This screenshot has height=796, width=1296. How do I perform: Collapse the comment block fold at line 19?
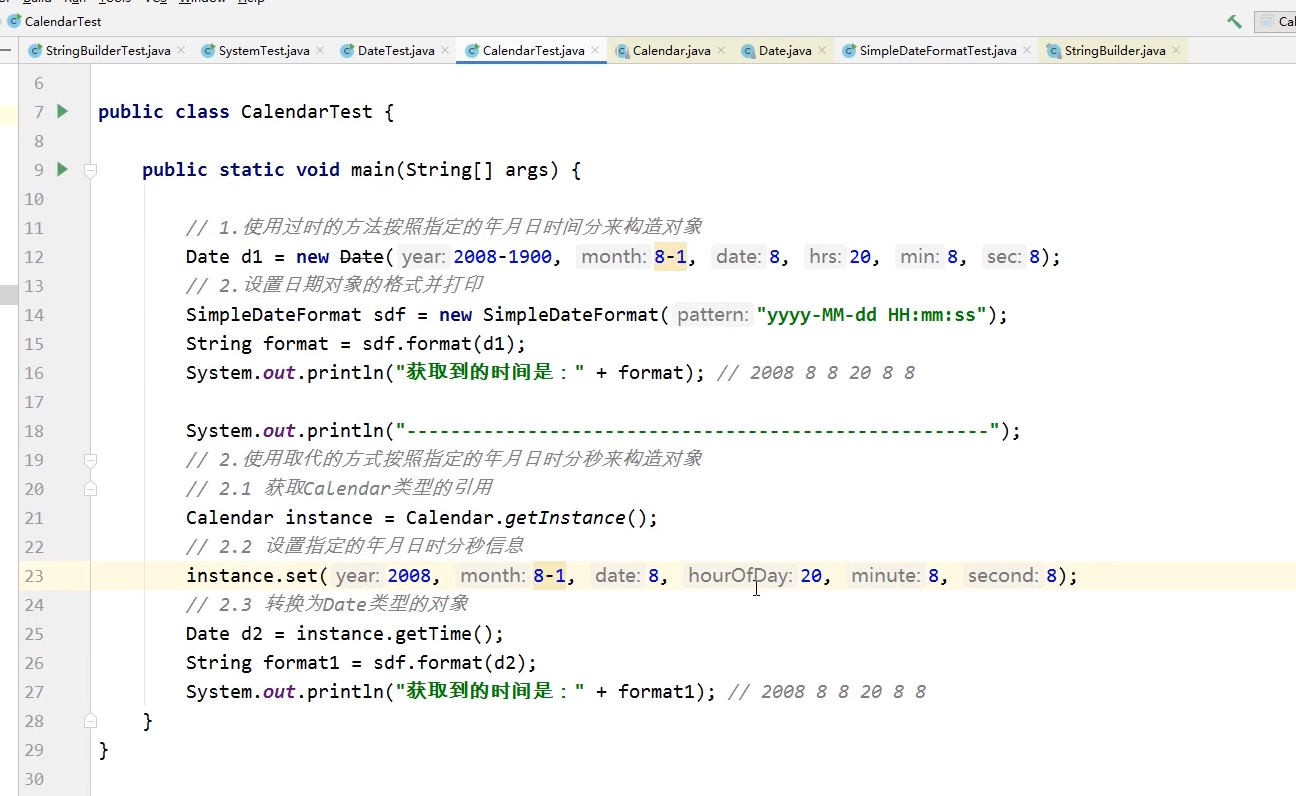click(x=91, y=460)
